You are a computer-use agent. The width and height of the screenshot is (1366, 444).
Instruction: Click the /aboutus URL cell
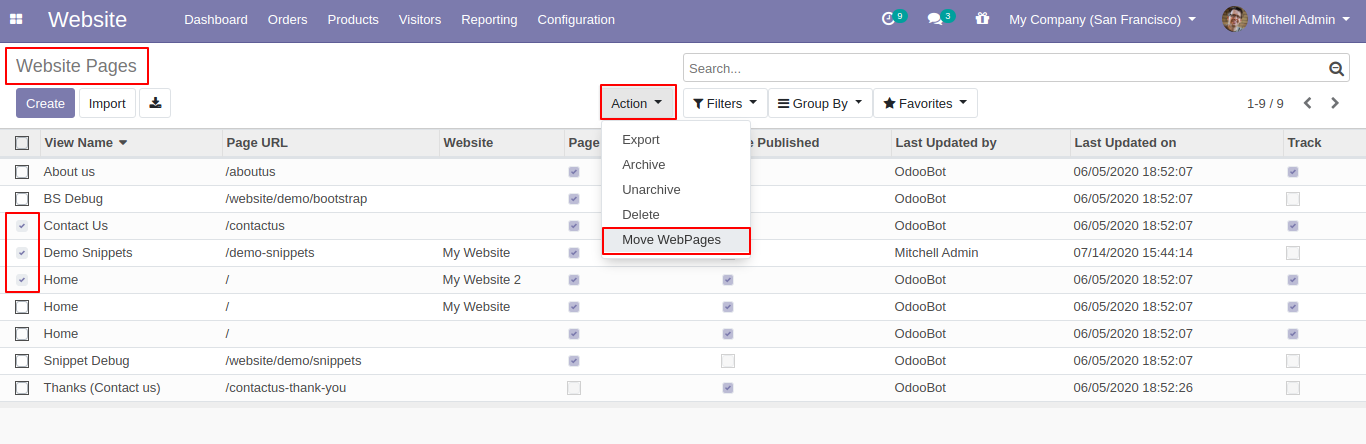[250, 172]
